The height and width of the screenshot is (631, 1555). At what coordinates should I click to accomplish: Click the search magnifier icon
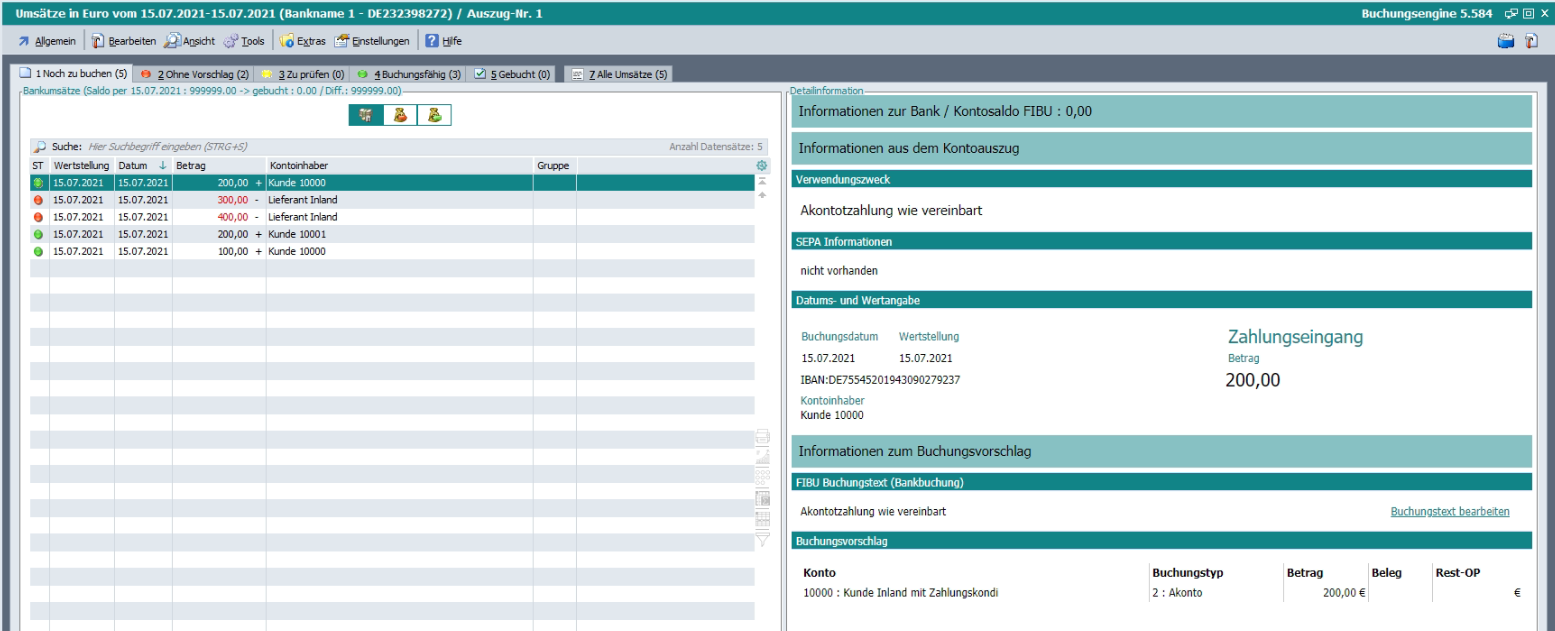[40, 147]
